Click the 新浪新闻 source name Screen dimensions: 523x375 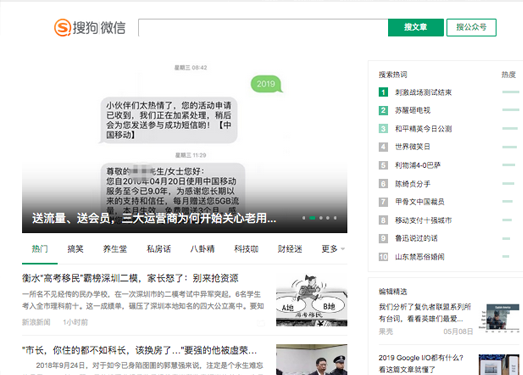pos(36,322)
